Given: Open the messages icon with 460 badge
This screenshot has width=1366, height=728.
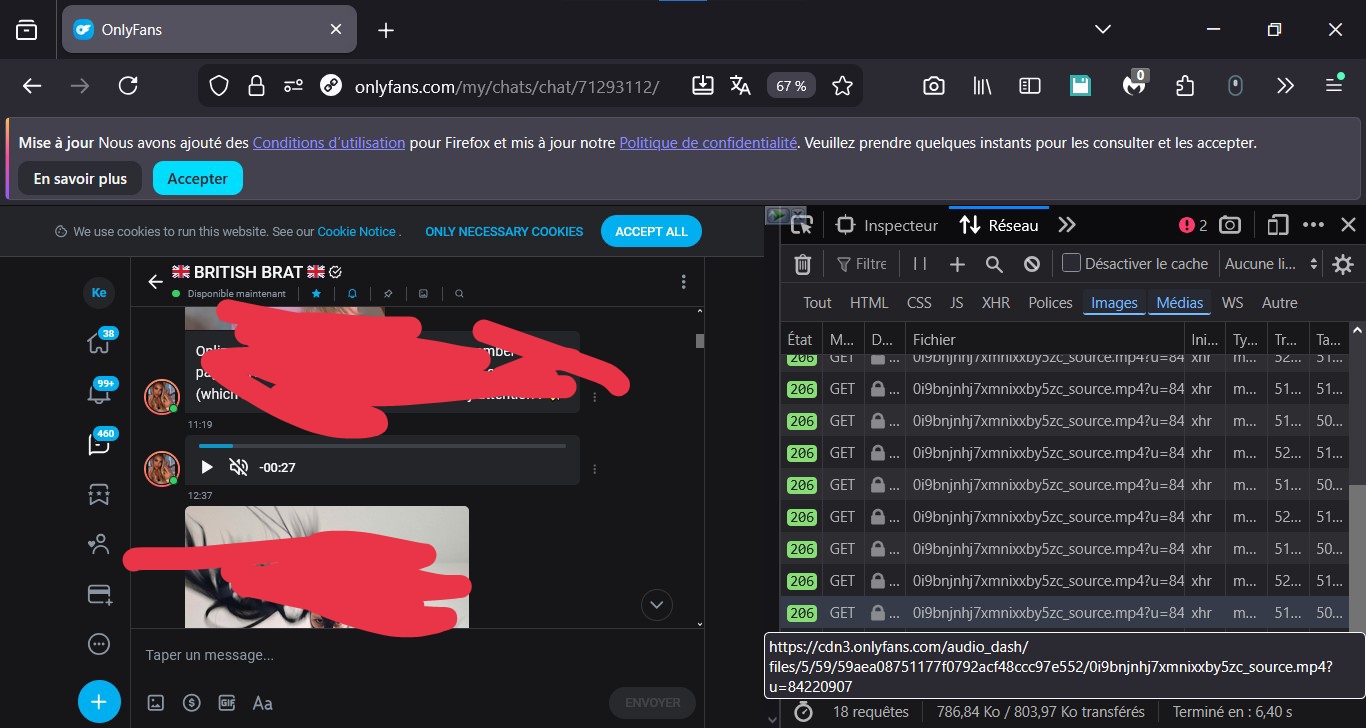Looking at the screenshot, I should (98, 444).
